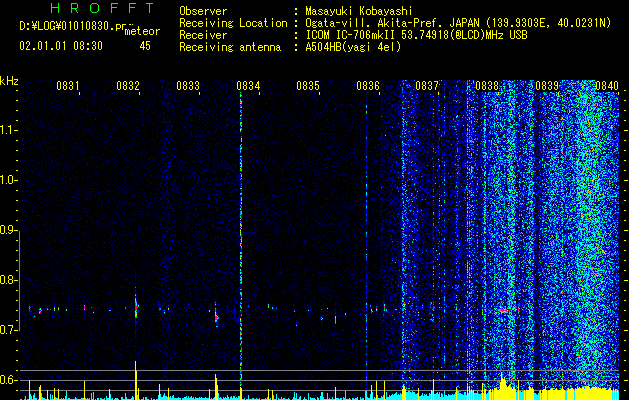Click the 0838 time marker
629x400 pixels.
click(x=487, y=85)
